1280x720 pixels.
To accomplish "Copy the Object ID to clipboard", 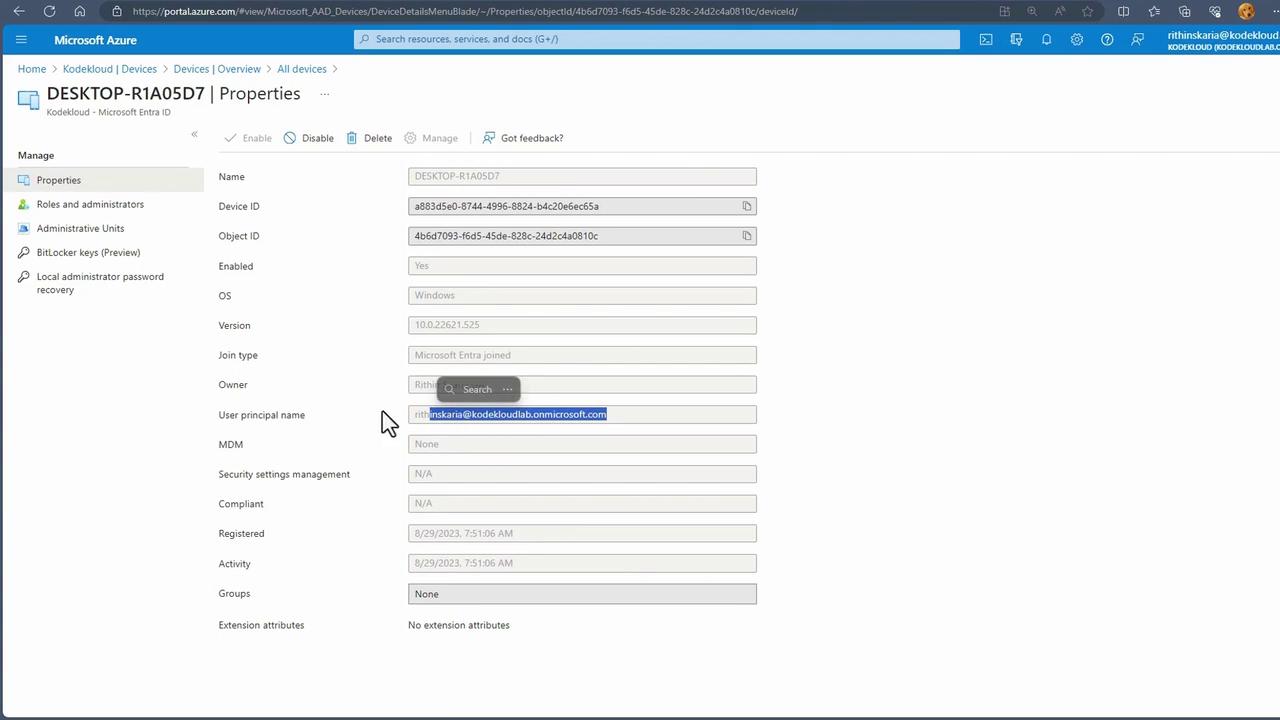I will (746, 236).
